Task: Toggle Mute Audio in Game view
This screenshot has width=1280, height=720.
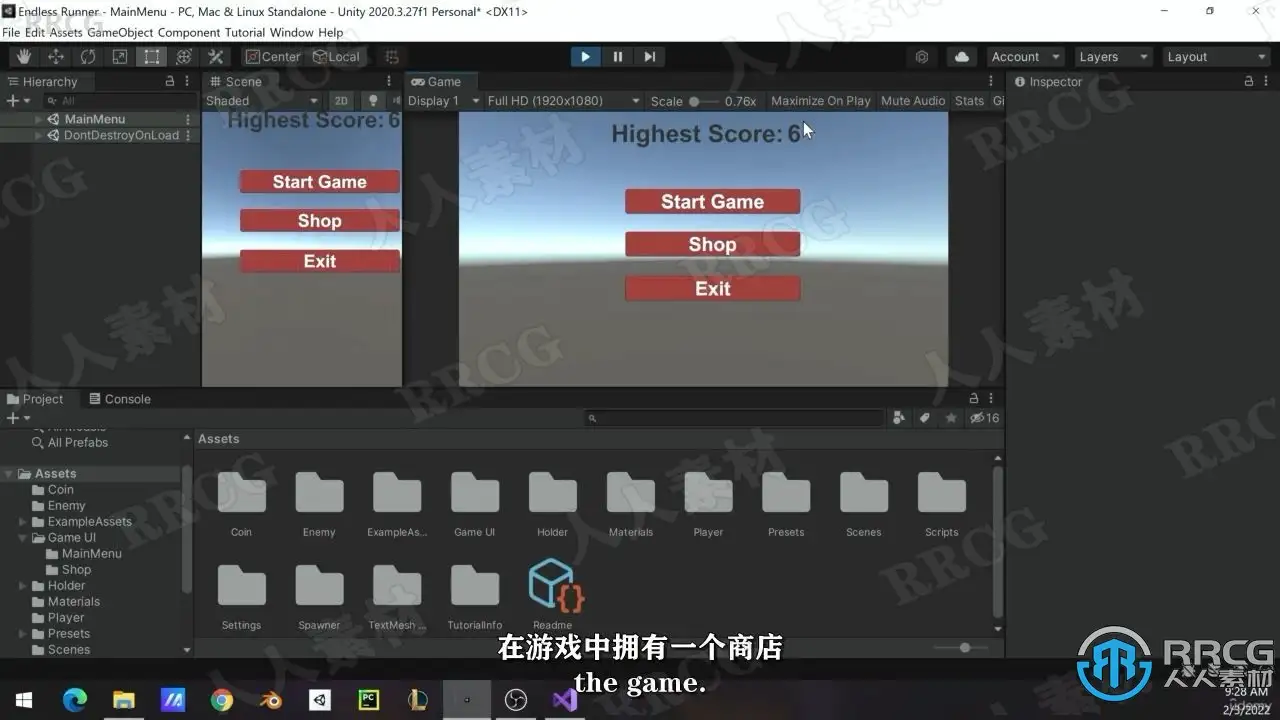Action: point(913,101)
